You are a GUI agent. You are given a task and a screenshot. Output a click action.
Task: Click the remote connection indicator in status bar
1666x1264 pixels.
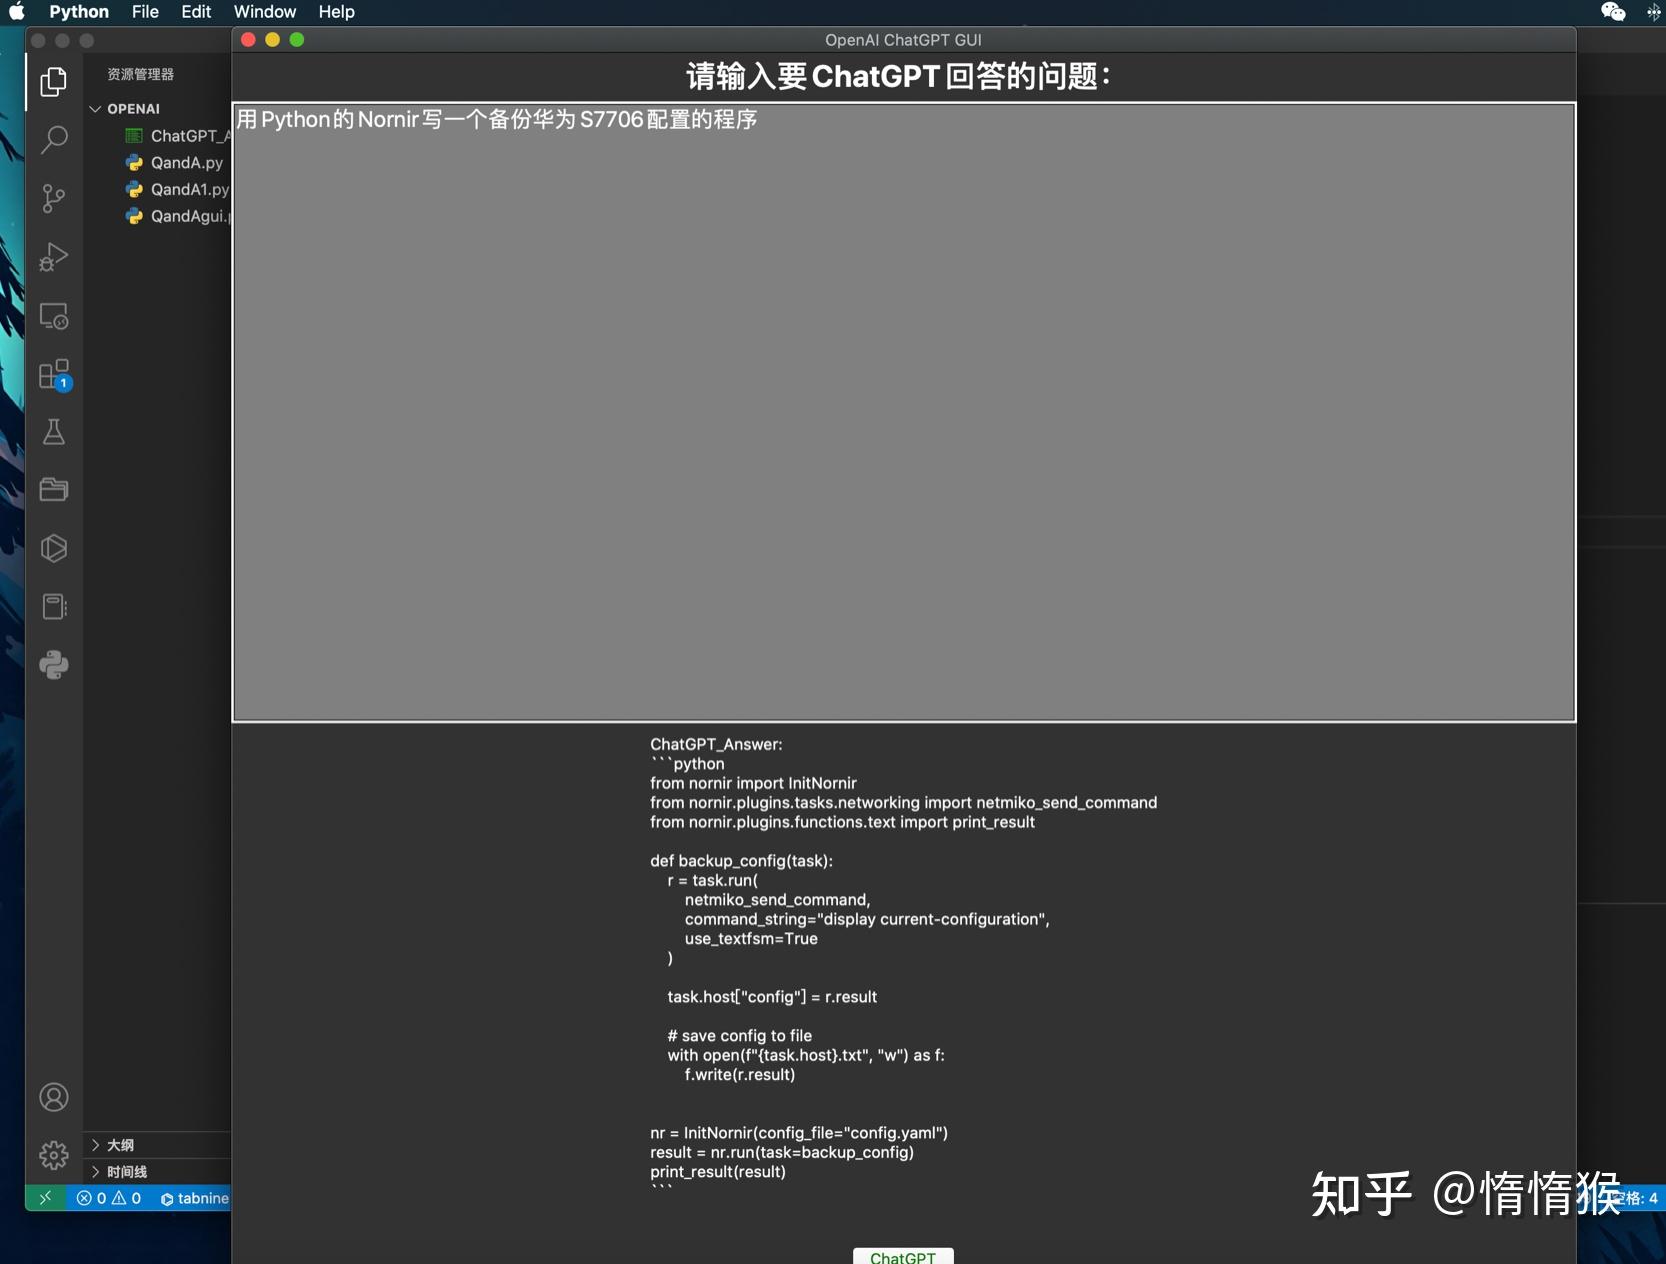coord(45,1198)
